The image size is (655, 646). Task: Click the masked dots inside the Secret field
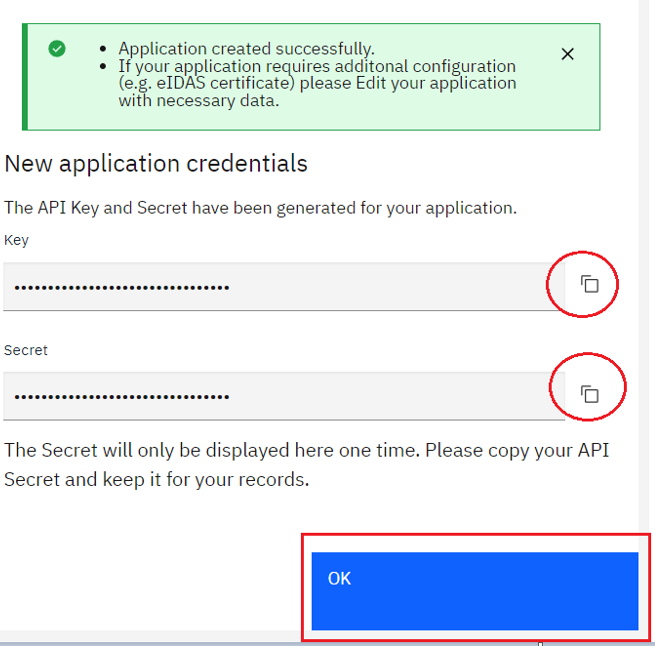coord(122,397)
